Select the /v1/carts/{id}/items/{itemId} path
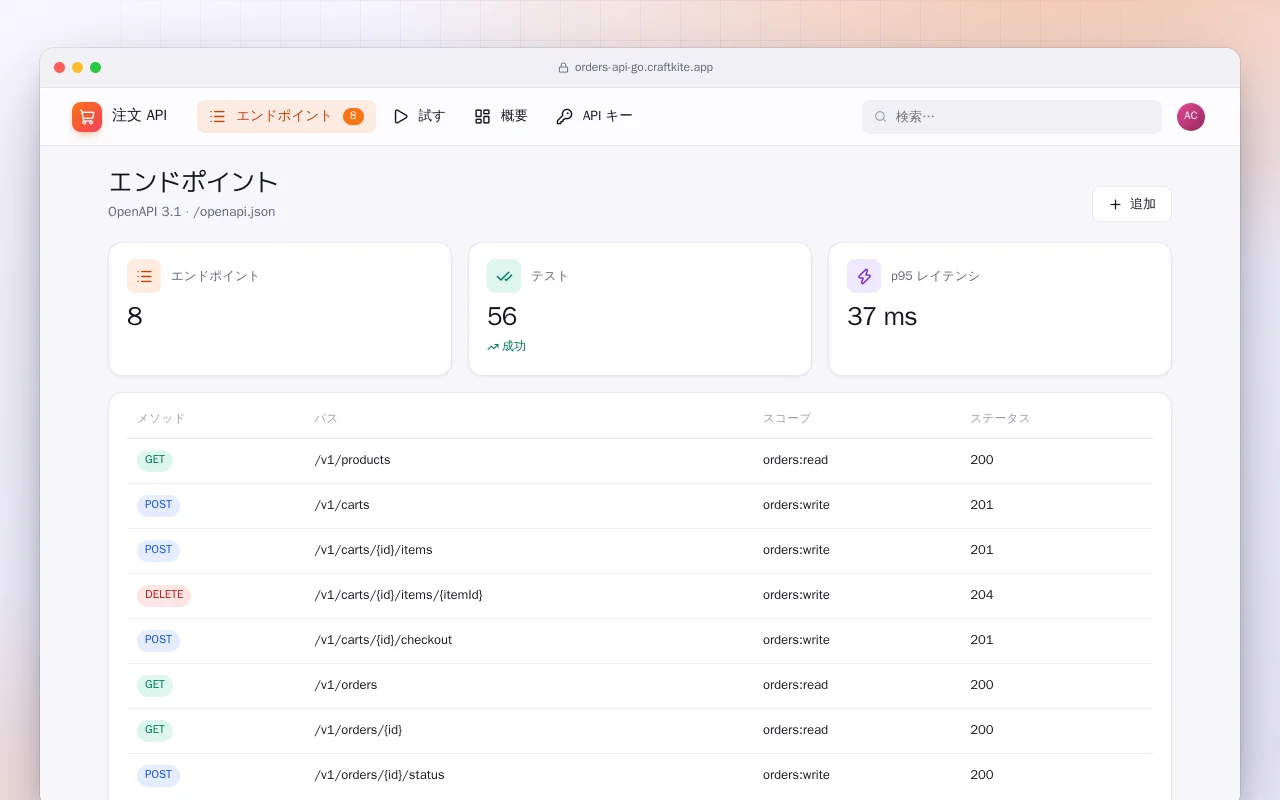 pos(398,595)
